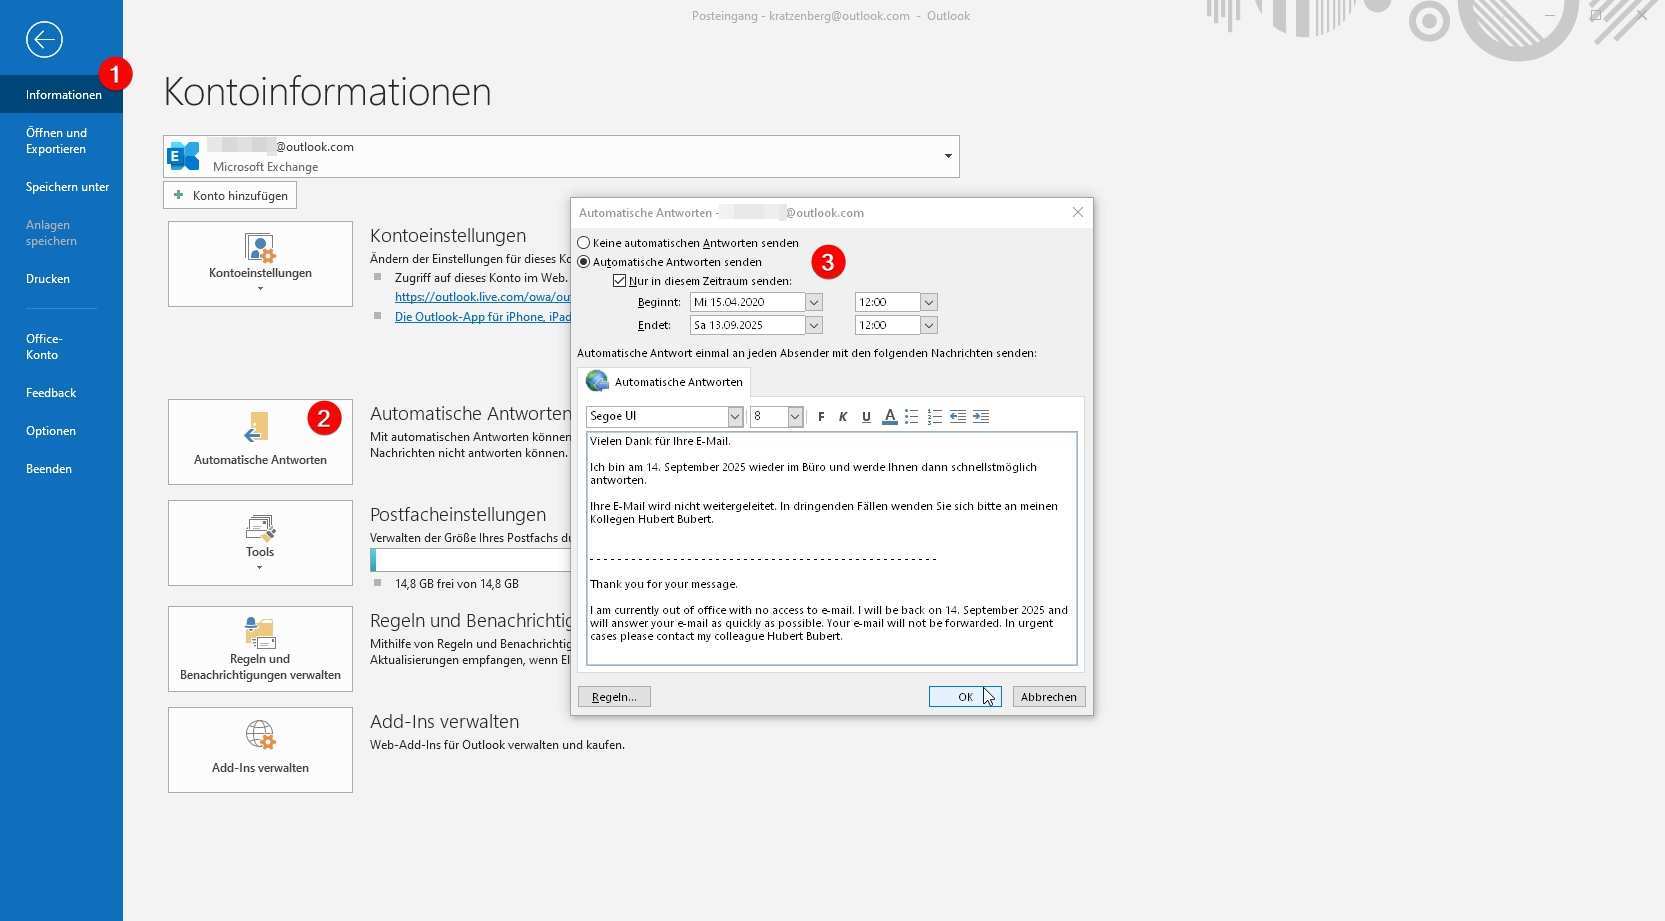Open 'Öffnen und Exportieren' in sidebar

(x=56, y=141)
